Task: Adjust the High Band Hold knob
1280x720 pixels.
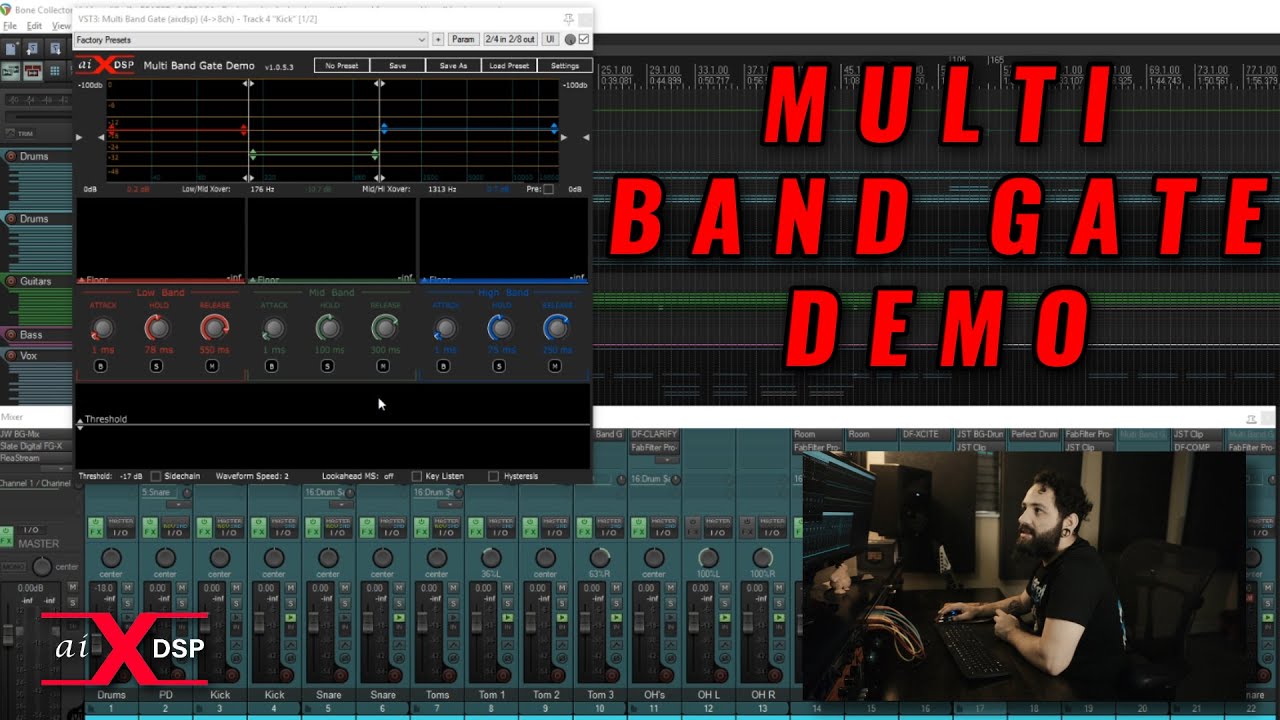Action: [500, 327]
